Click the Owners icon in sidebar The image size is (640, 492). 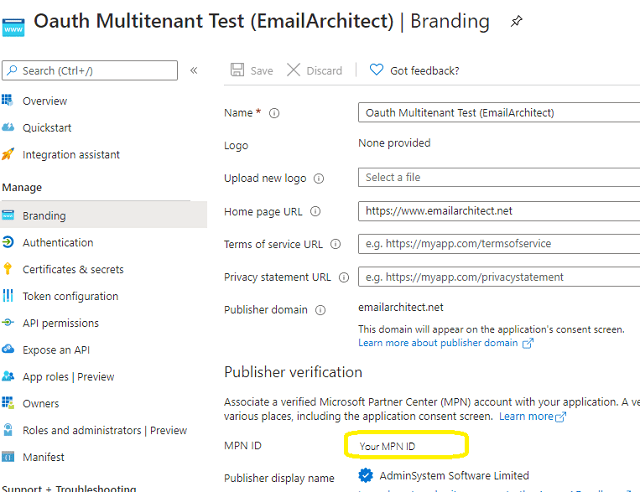8,403
